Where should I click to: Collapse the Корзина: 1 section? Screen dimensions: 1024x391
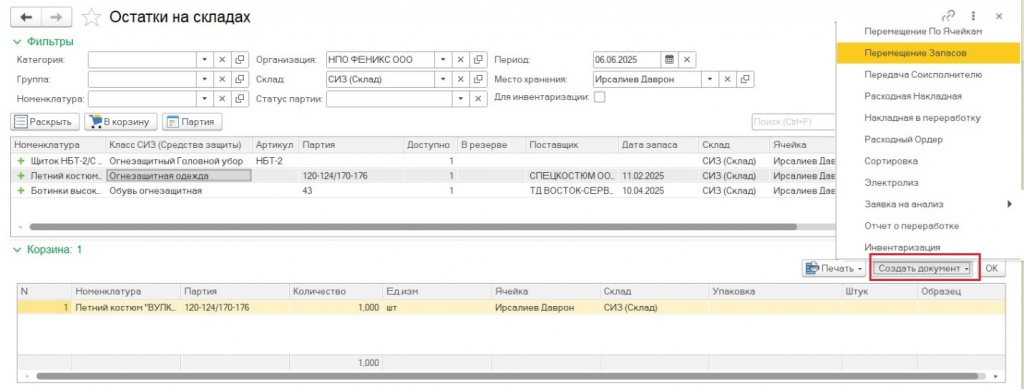tap(48, 249)
